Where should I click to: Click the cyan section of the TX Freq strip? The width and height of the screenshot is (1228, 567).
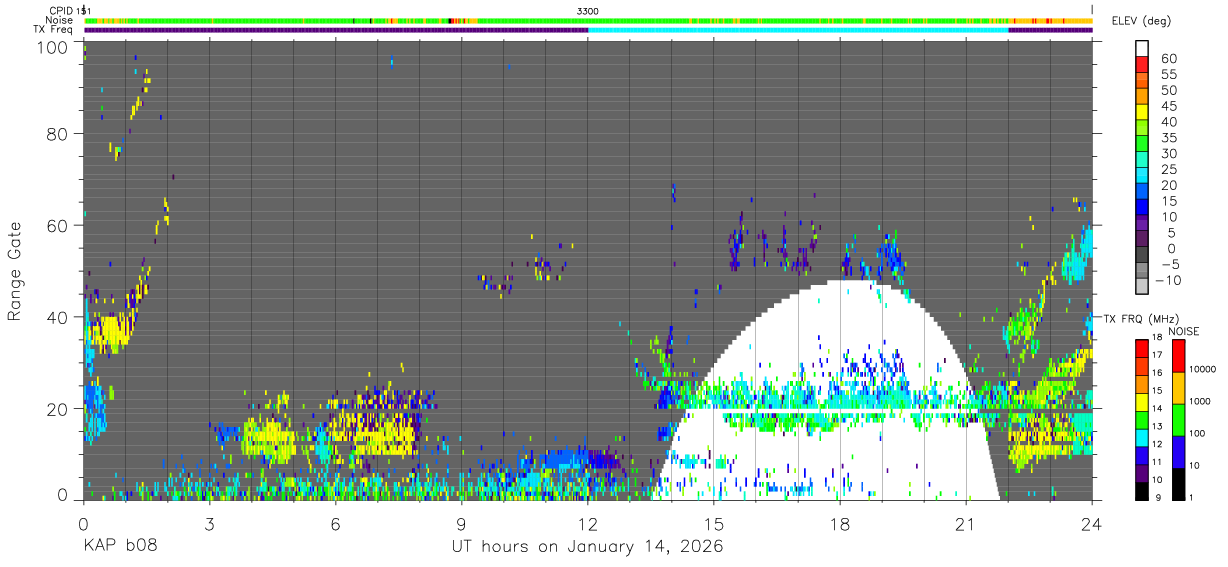click(798, 30)
